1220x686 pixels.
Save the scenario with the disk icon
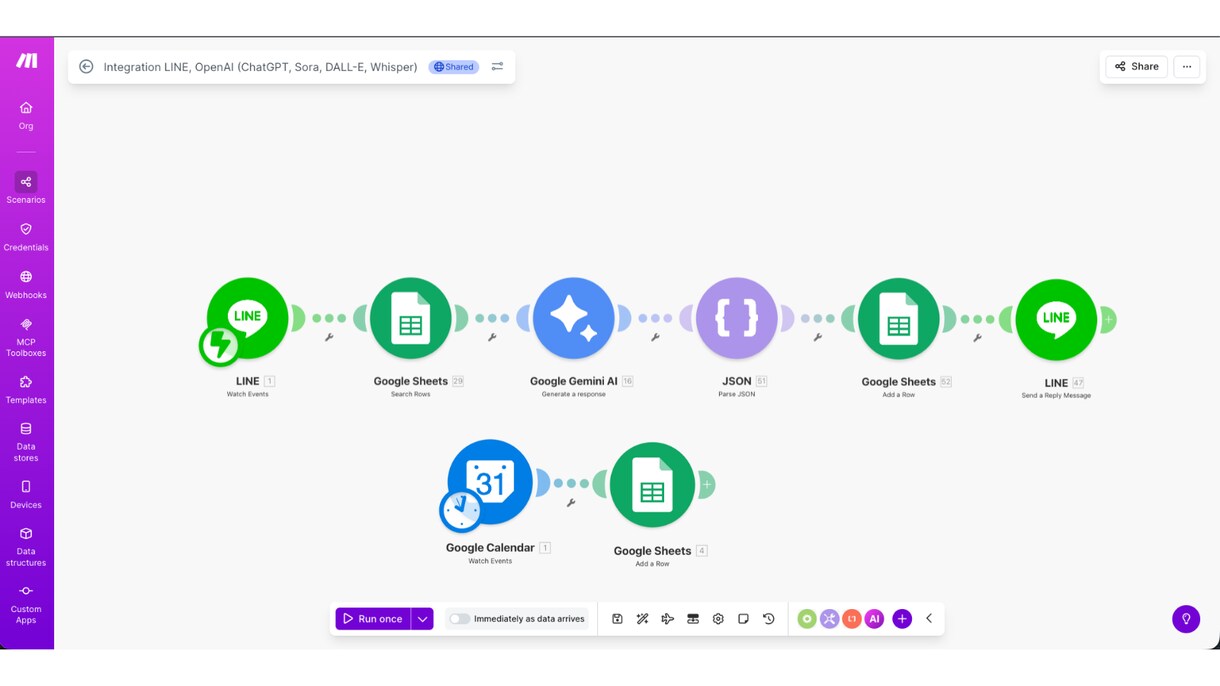(617, 619)
